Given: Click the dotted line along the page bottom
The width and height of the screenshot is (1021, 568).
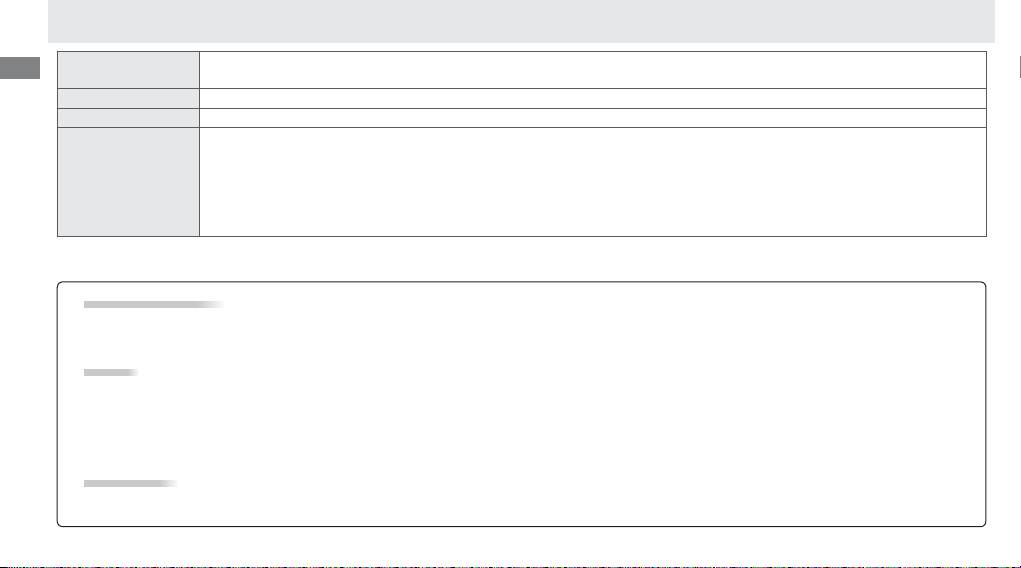Looking at the screenshot, I should [x=510, y=566].
